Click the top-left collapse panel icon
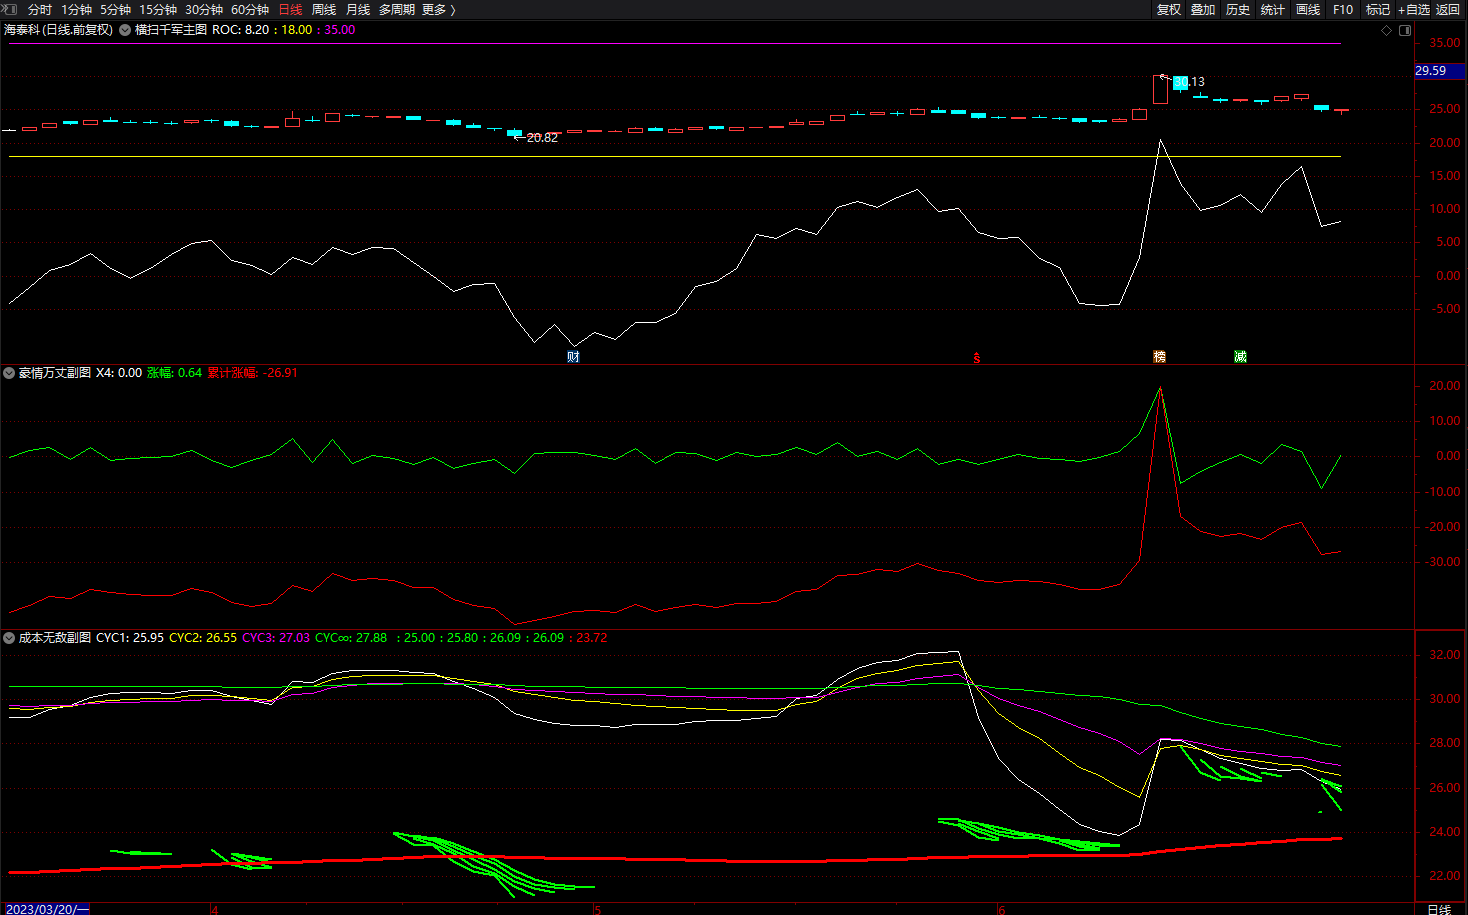The image size is (1468, 915). coord(9,9)
